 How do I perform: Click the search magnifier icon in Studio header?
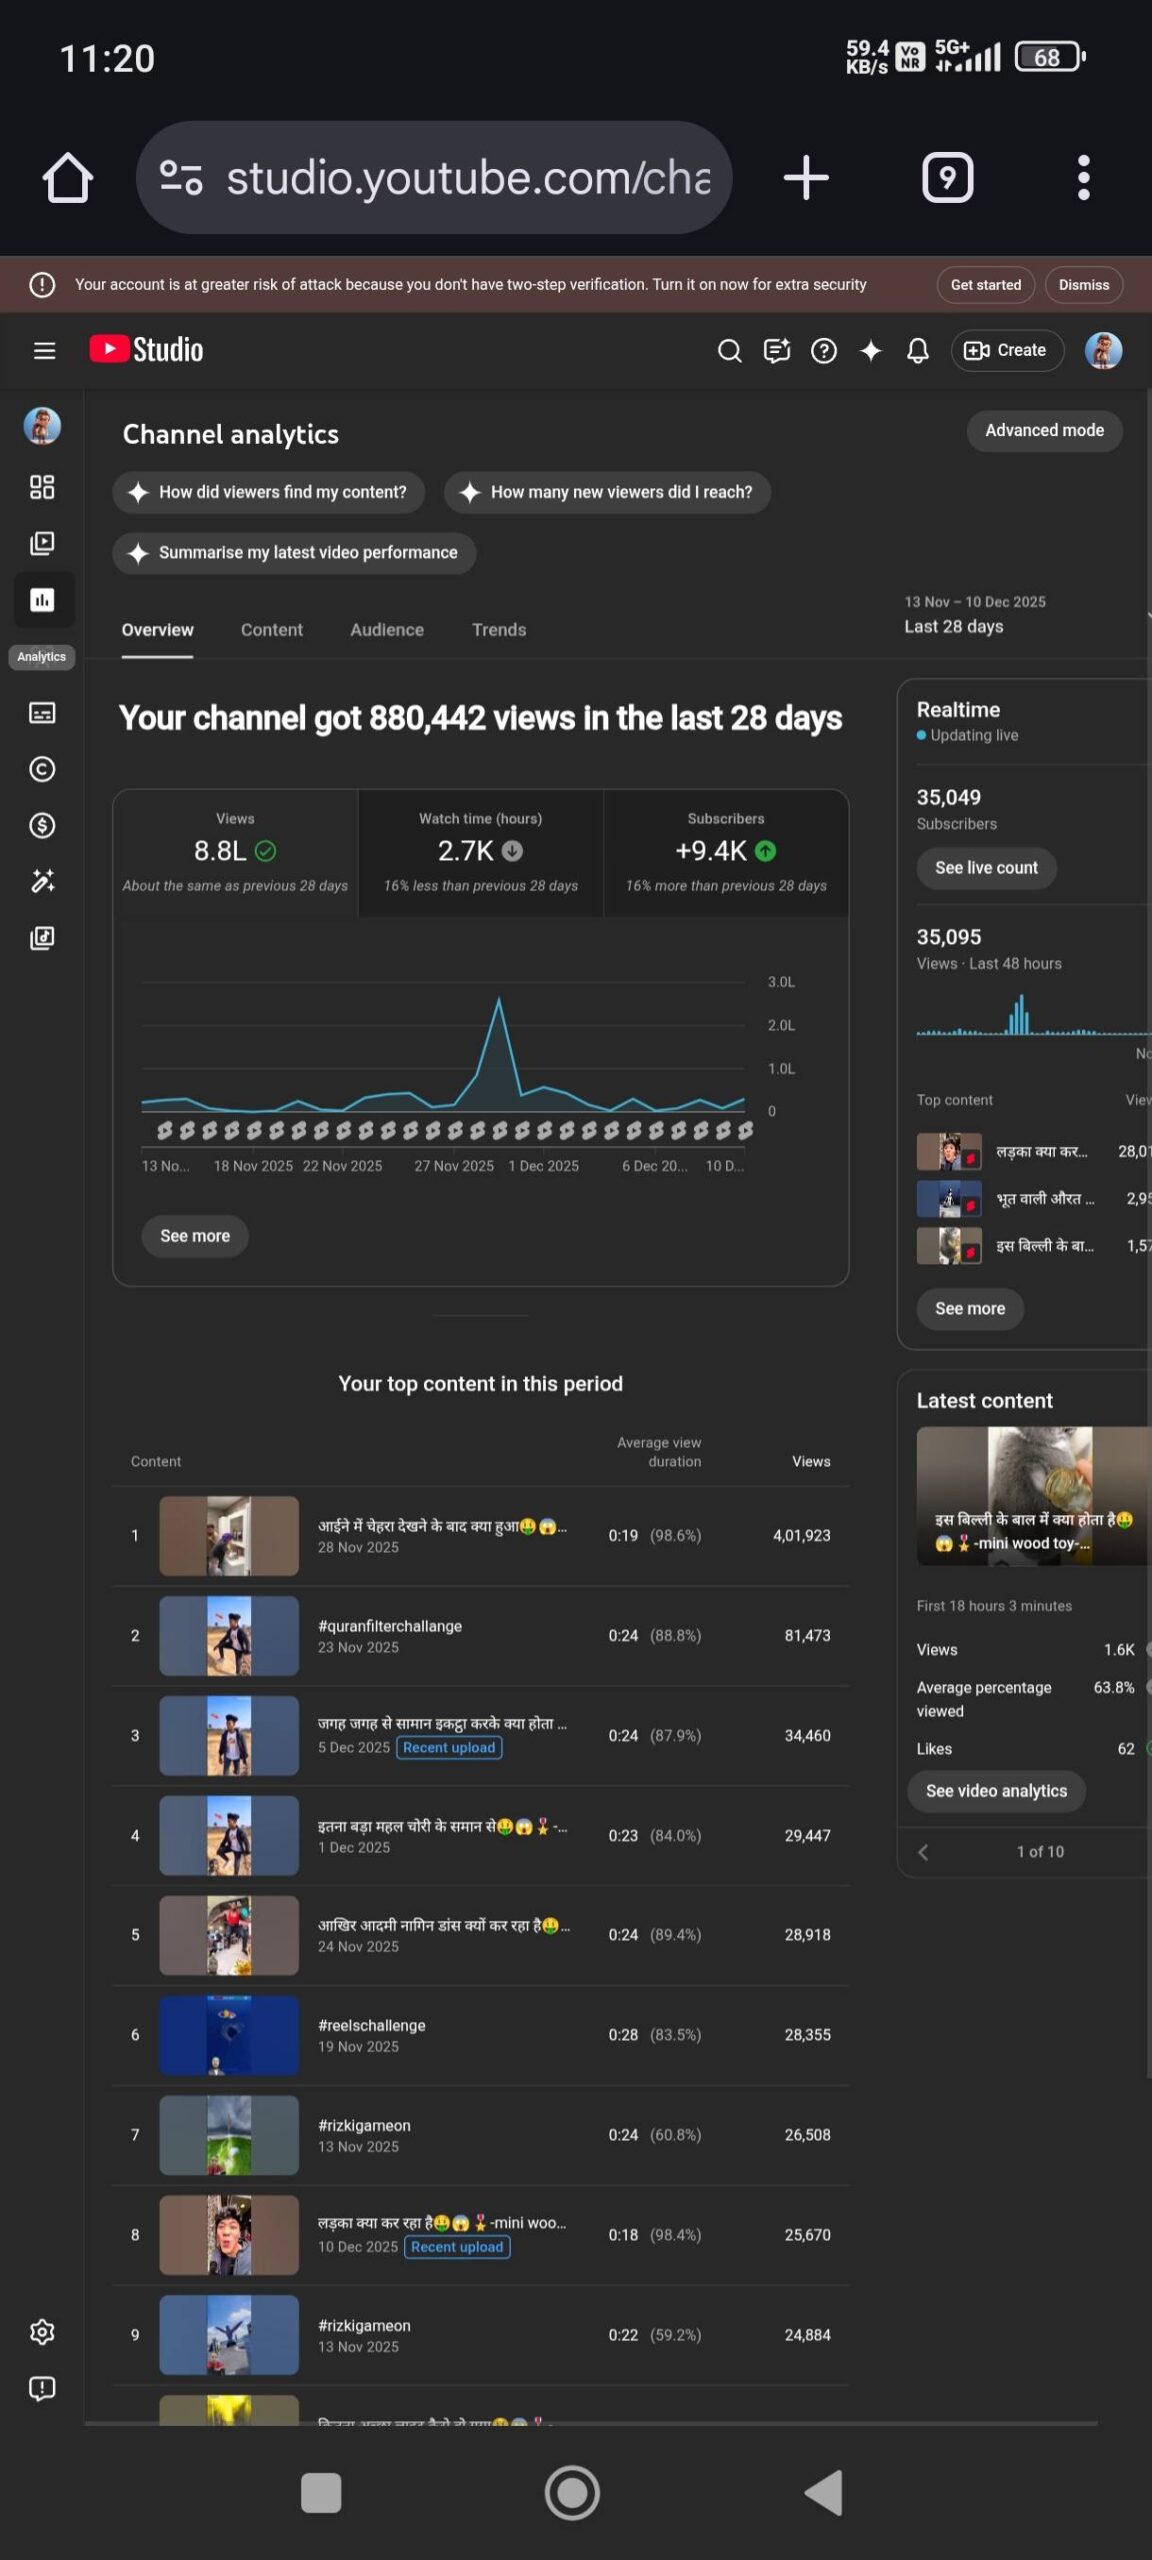[x=729, y=350]
